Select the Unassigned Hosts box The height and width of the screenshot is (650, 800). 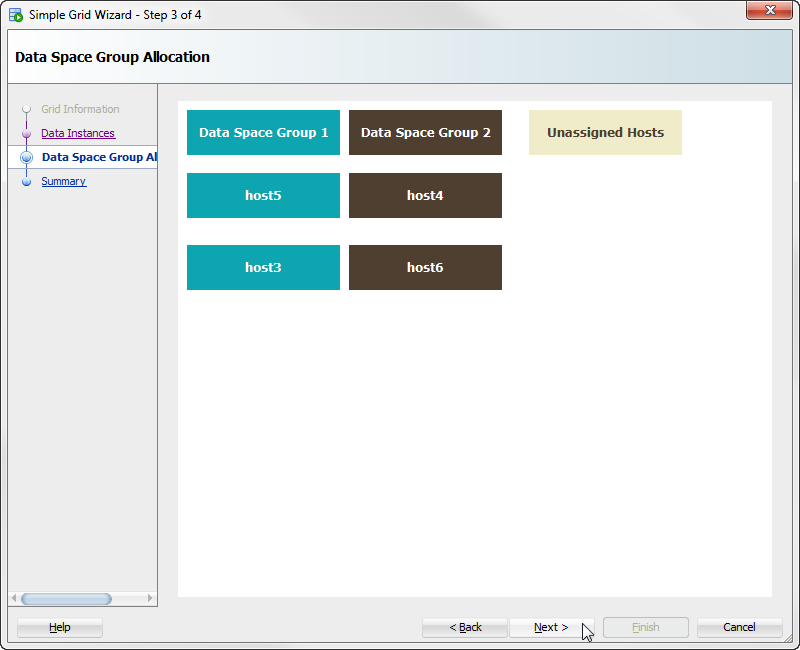pyautogui.click(x=606, y=133)
